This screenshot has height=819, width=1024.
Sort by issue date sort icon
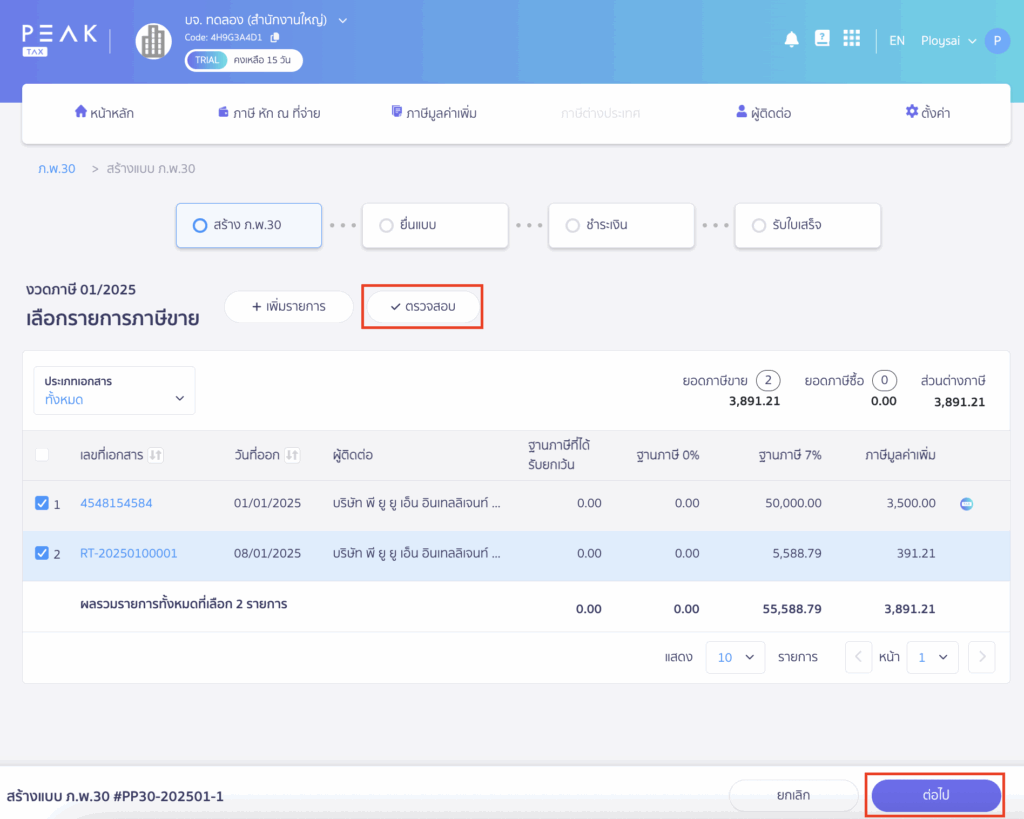point(292,455)
